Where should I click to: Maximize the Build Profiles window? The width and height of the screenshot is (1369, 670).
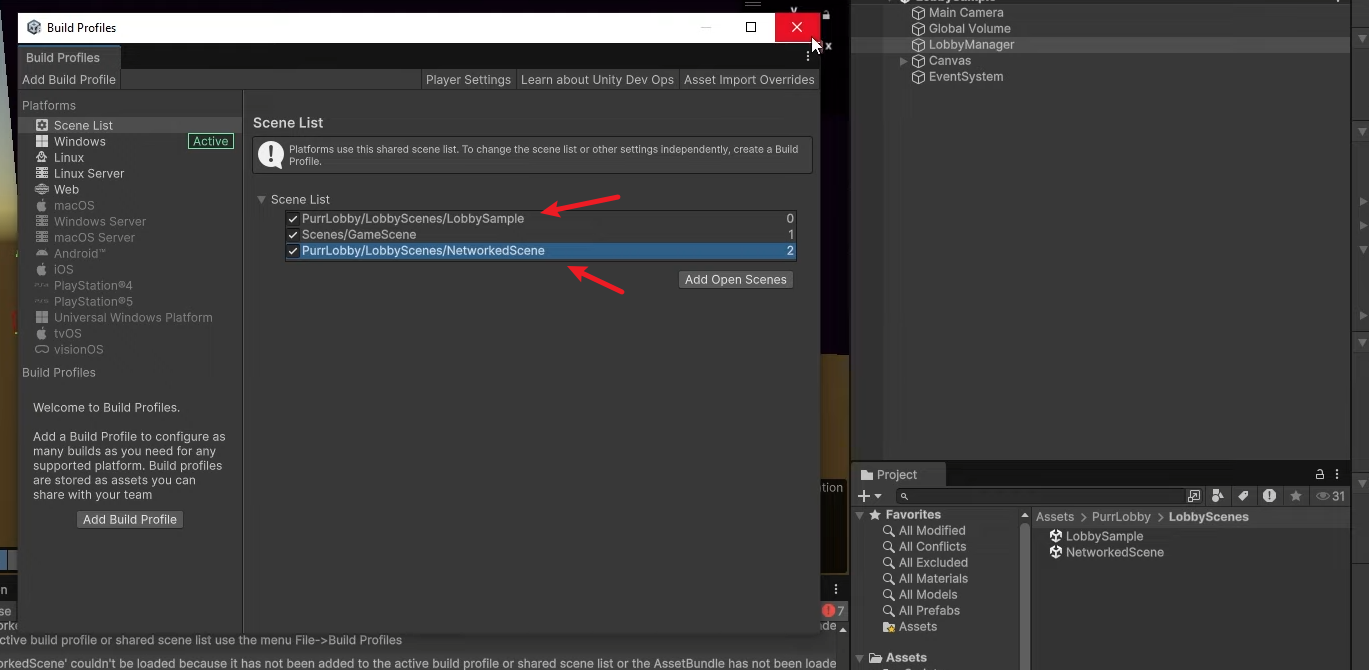click(751, 27)
